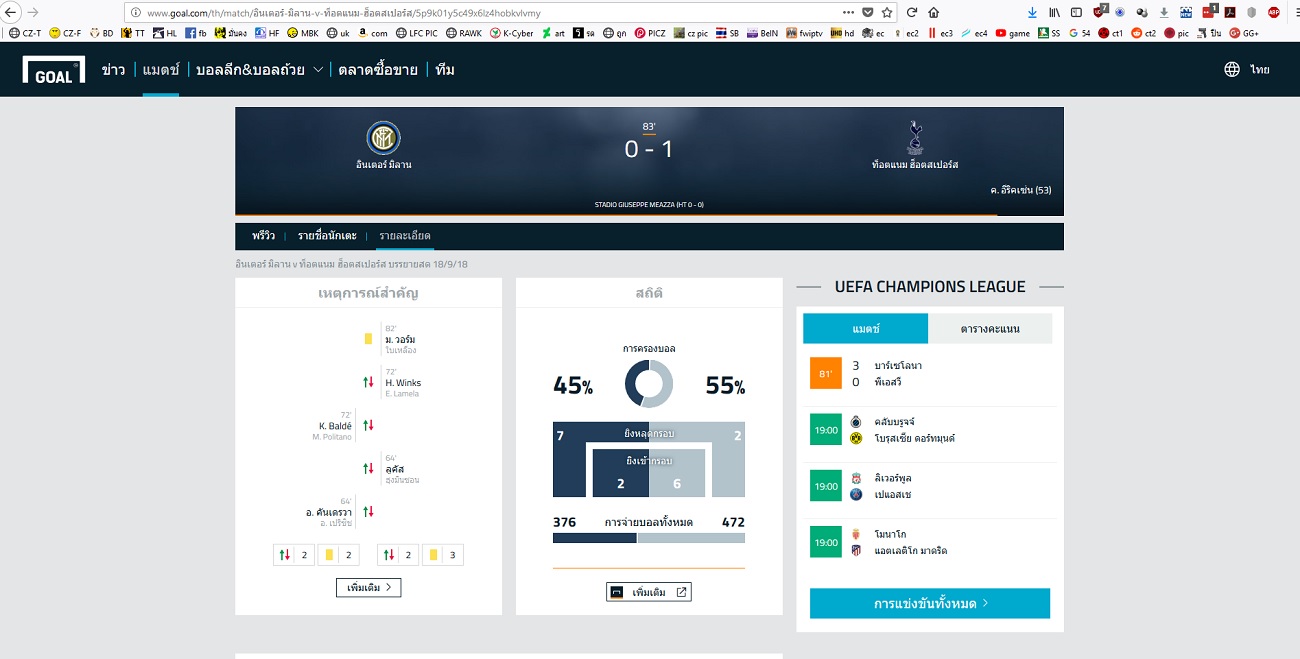
Task: Click the Inter Milan club crest
Action: coord(383,137)
